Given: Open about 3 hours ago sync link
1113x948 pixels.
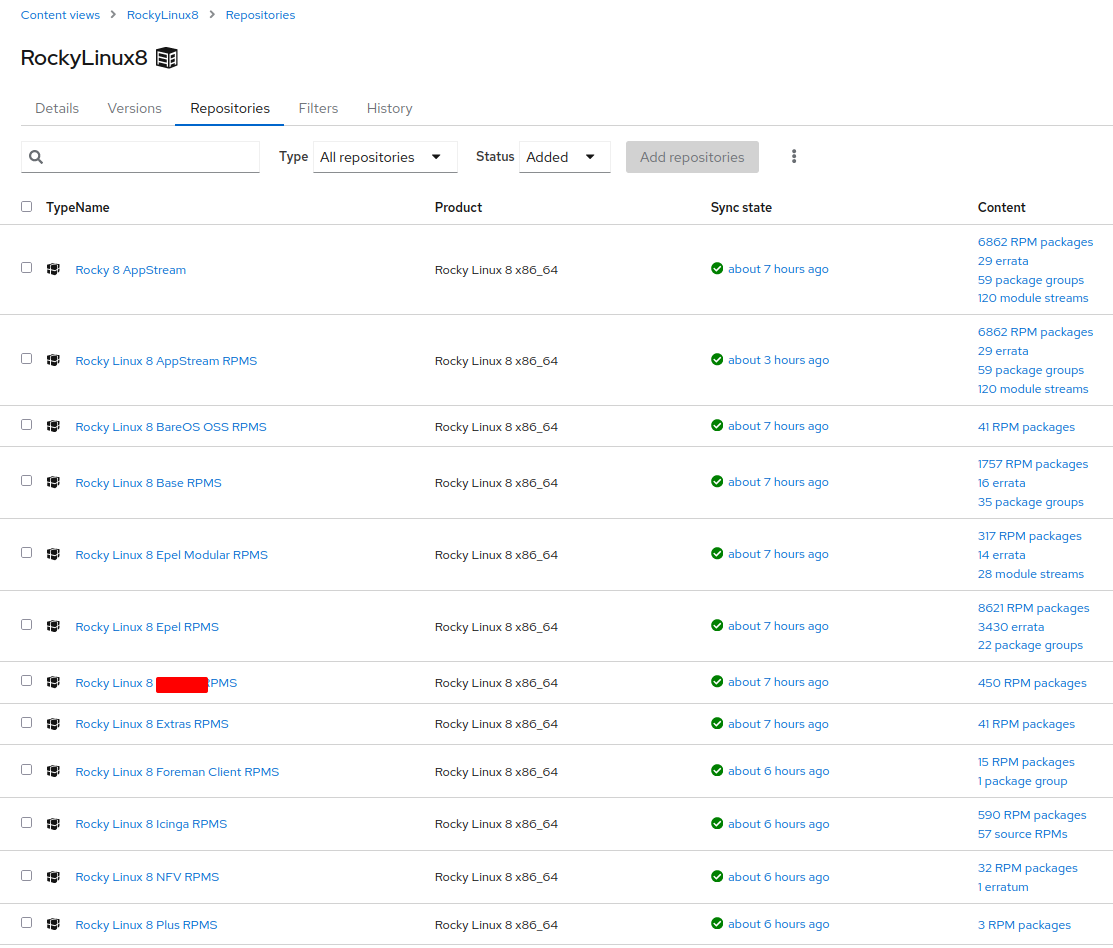Looking at the screenshot, I should point(778,360).
